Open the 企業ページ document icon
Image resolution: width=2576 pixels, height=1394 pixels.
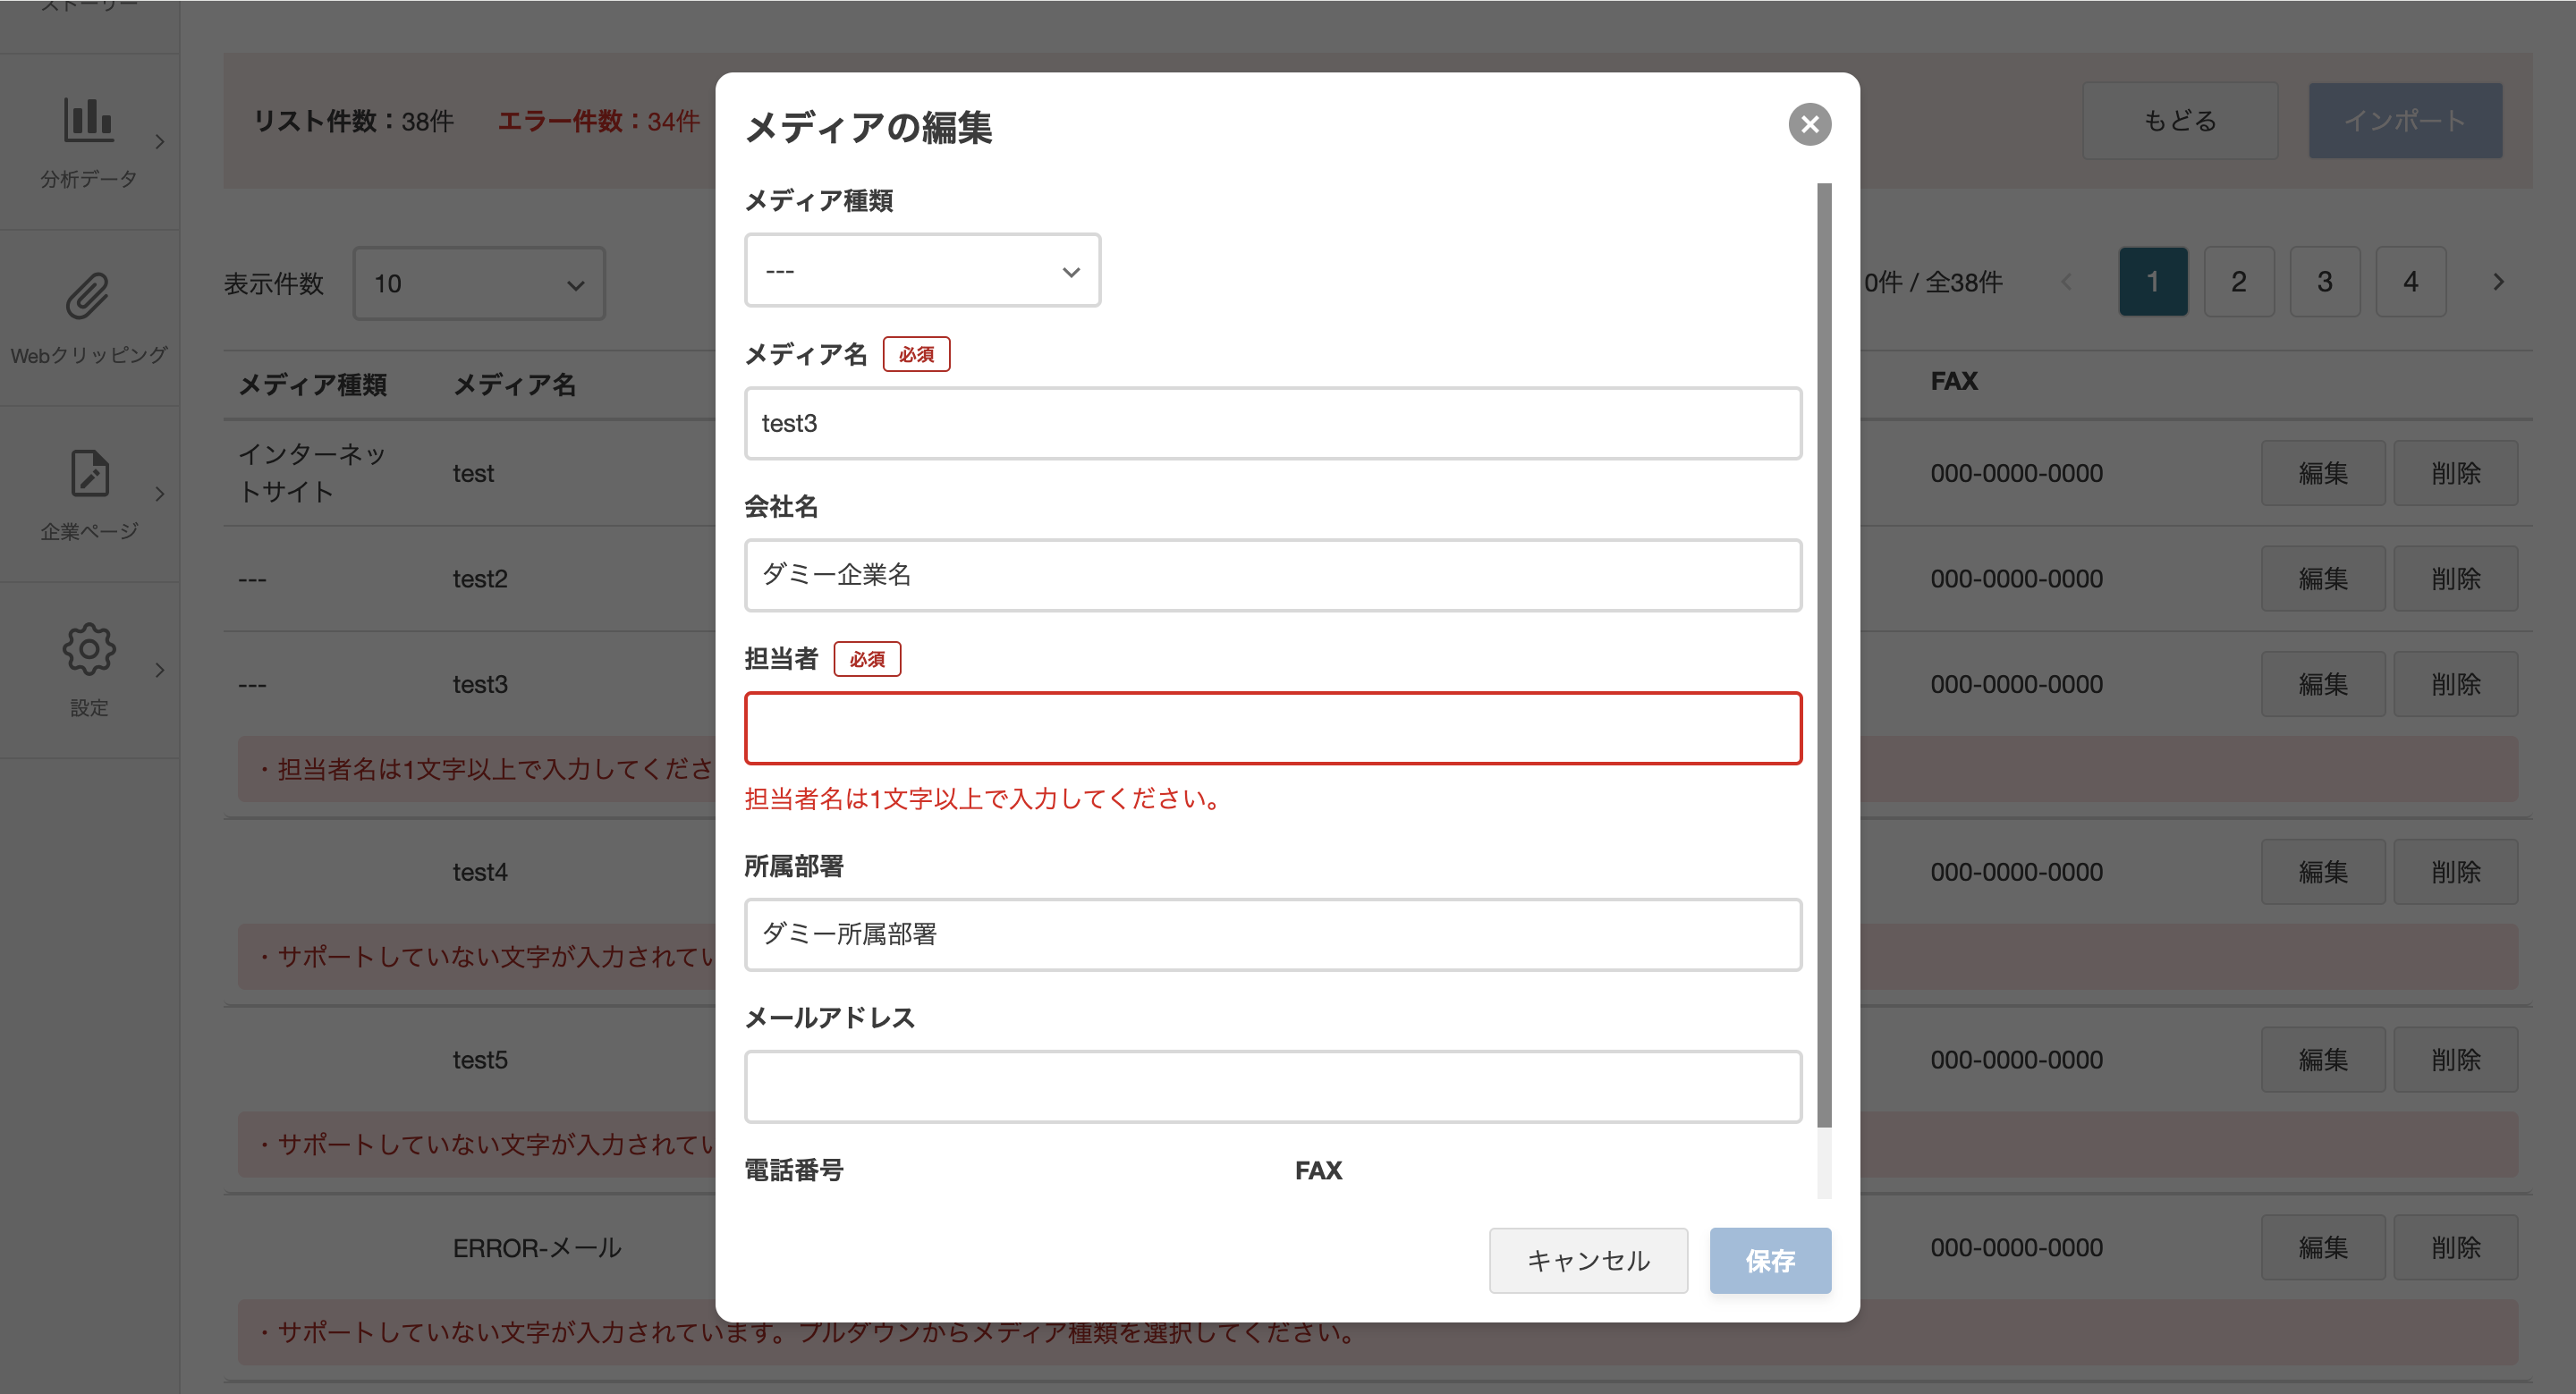90,473
